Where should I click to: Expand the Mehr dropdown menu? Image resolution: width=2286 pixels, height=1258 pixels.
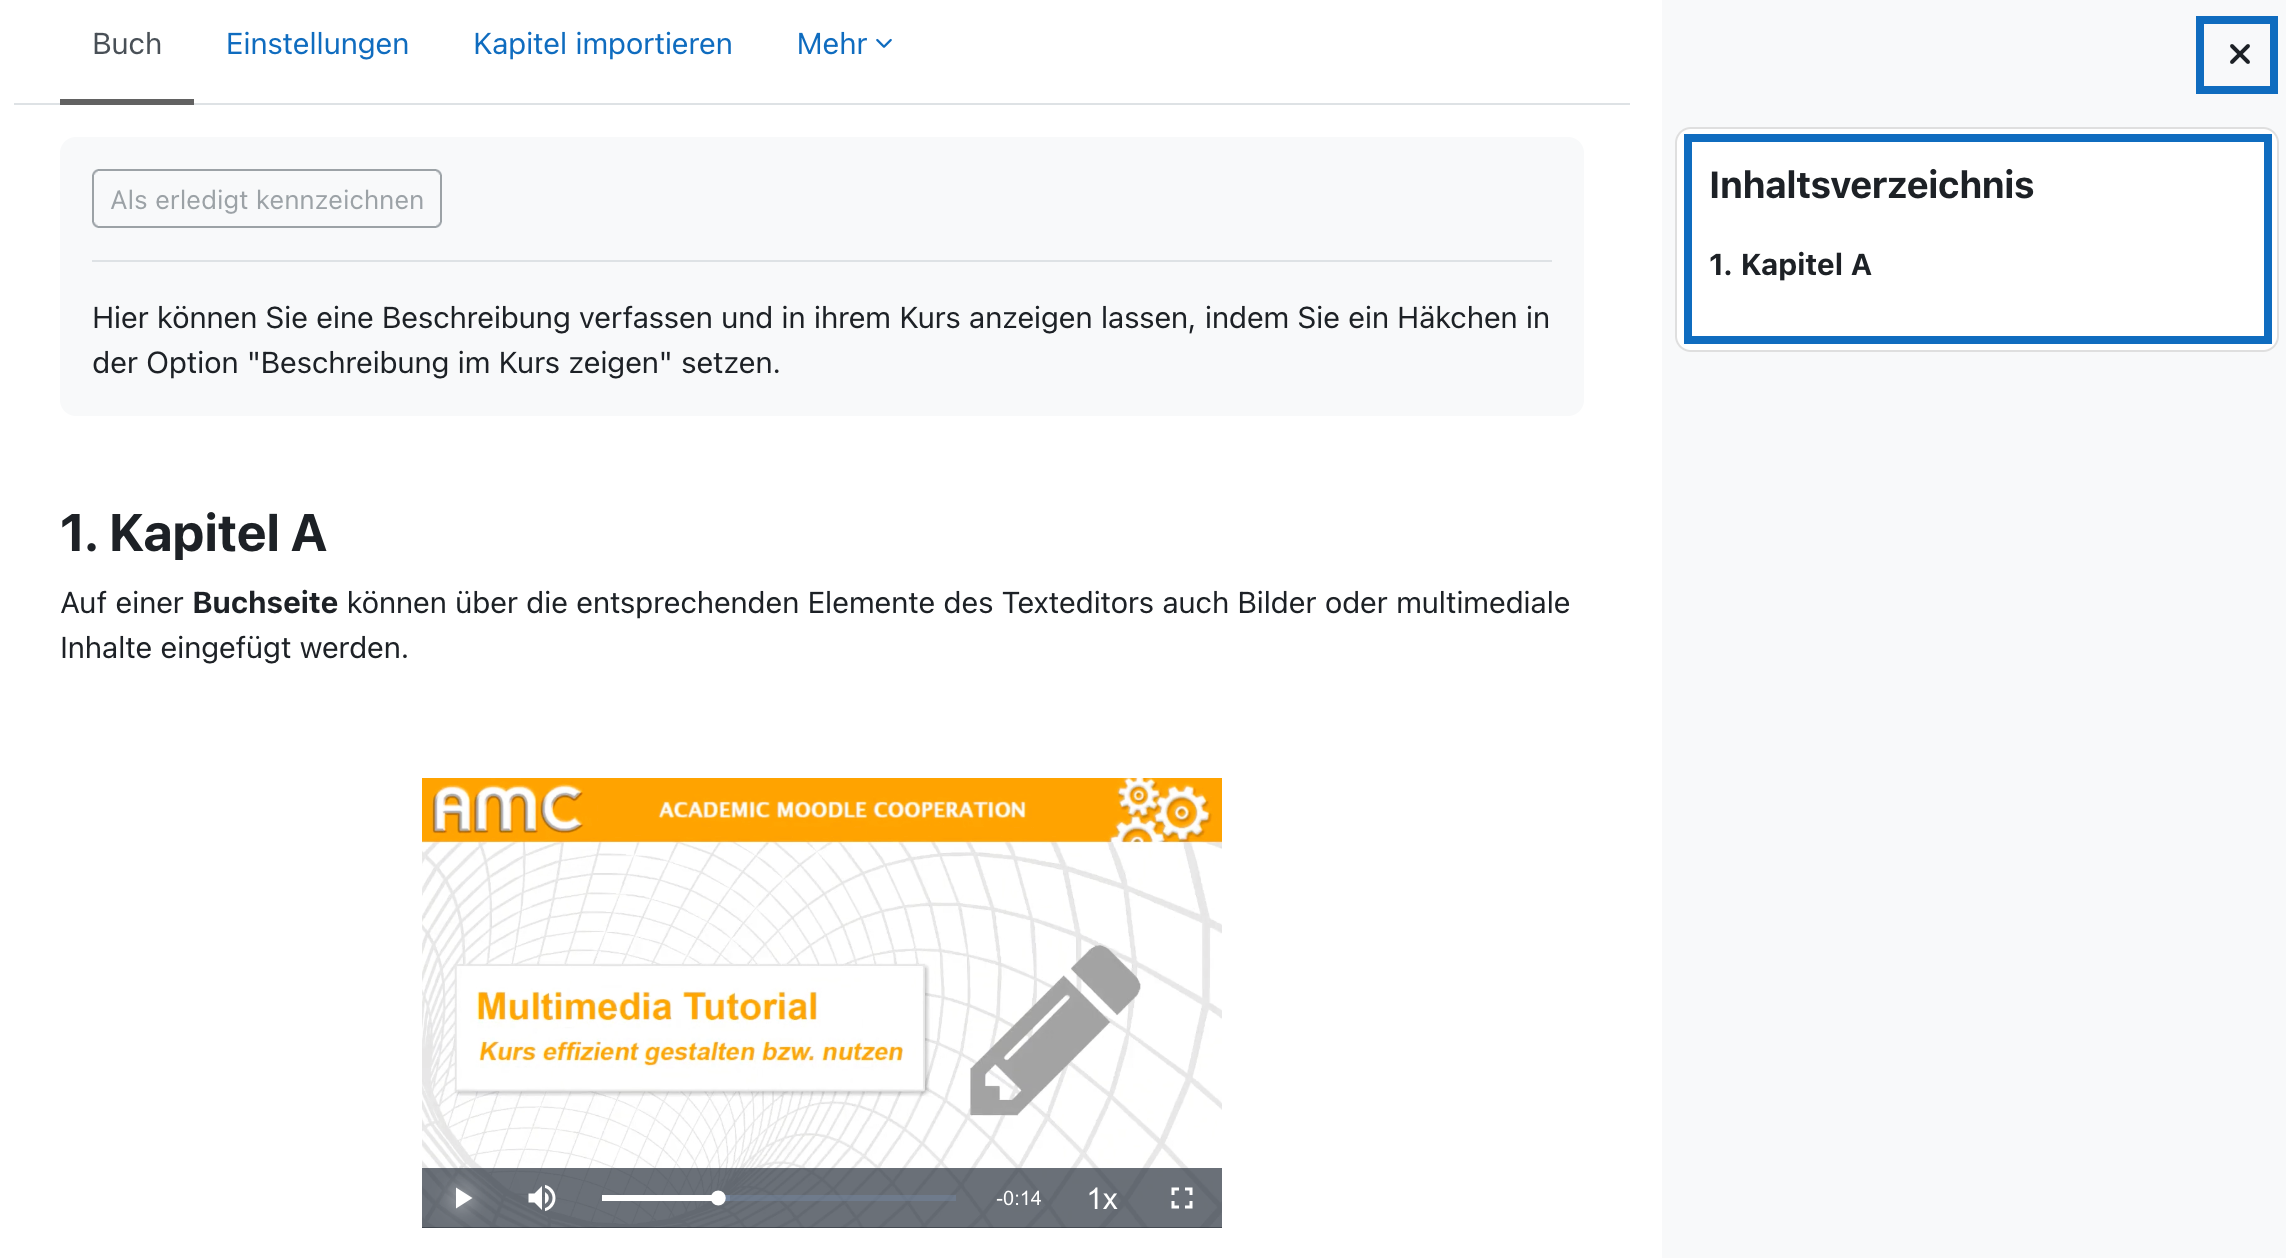(x=844, y=44)
